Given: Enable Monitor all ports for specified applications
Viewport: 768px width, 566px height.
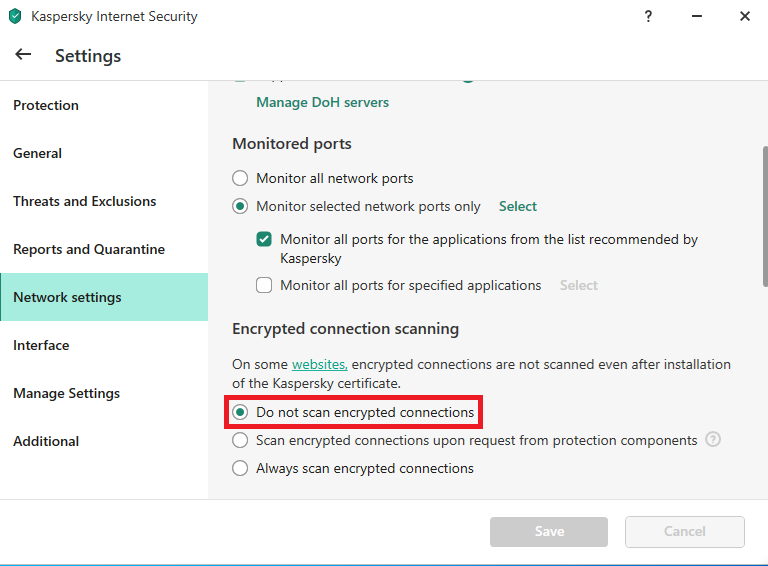Looking at the screenshot, I should (x=264, y=285).
